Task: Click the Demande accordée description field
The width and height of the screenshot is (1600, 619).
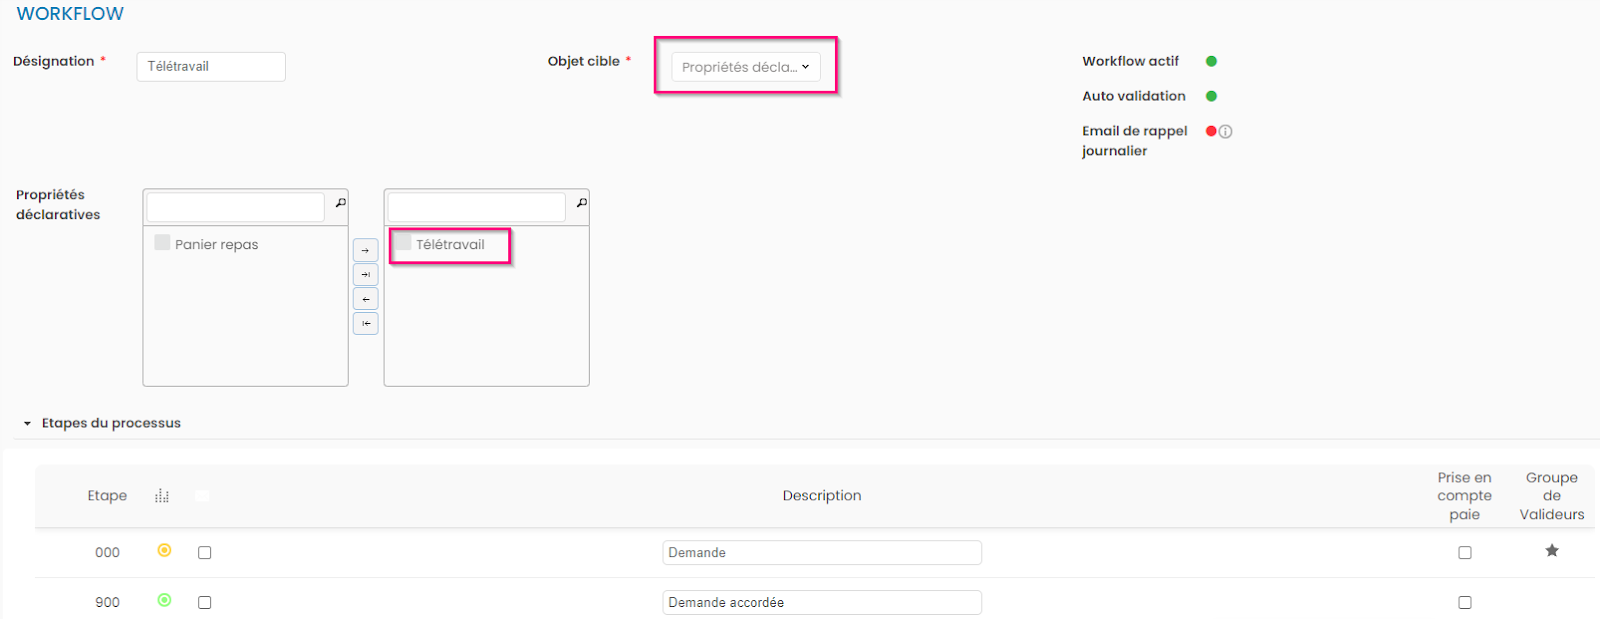Action: 821,603
